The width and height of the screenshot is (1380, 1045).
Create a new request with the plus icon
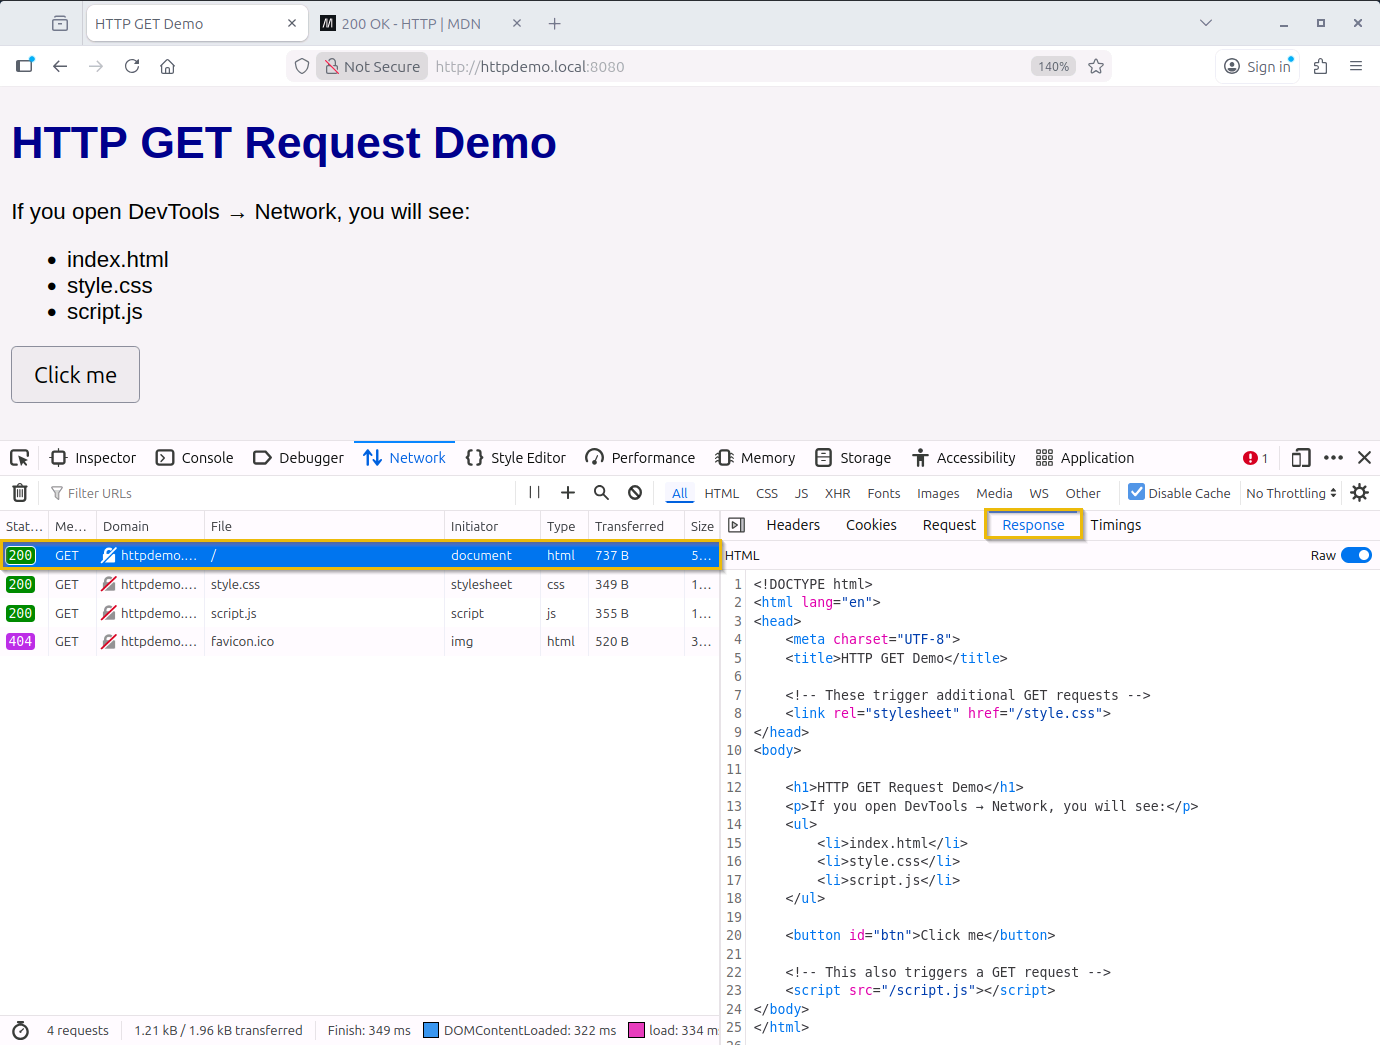[x=568, y=492]
